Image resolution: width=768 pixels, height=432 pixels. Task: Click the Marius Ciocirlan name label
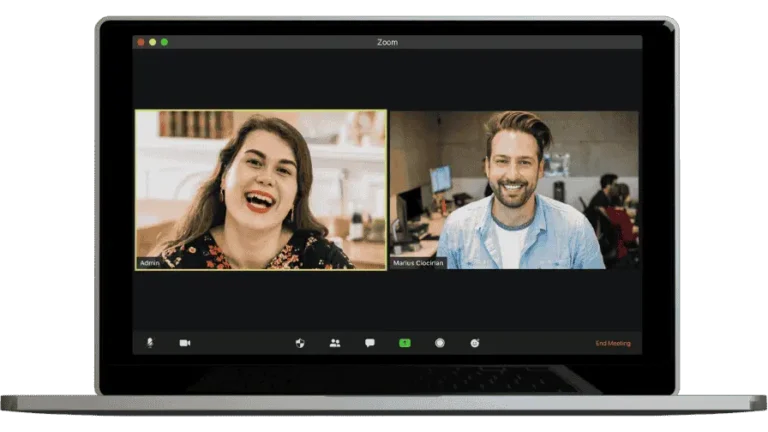pos(419,263)
